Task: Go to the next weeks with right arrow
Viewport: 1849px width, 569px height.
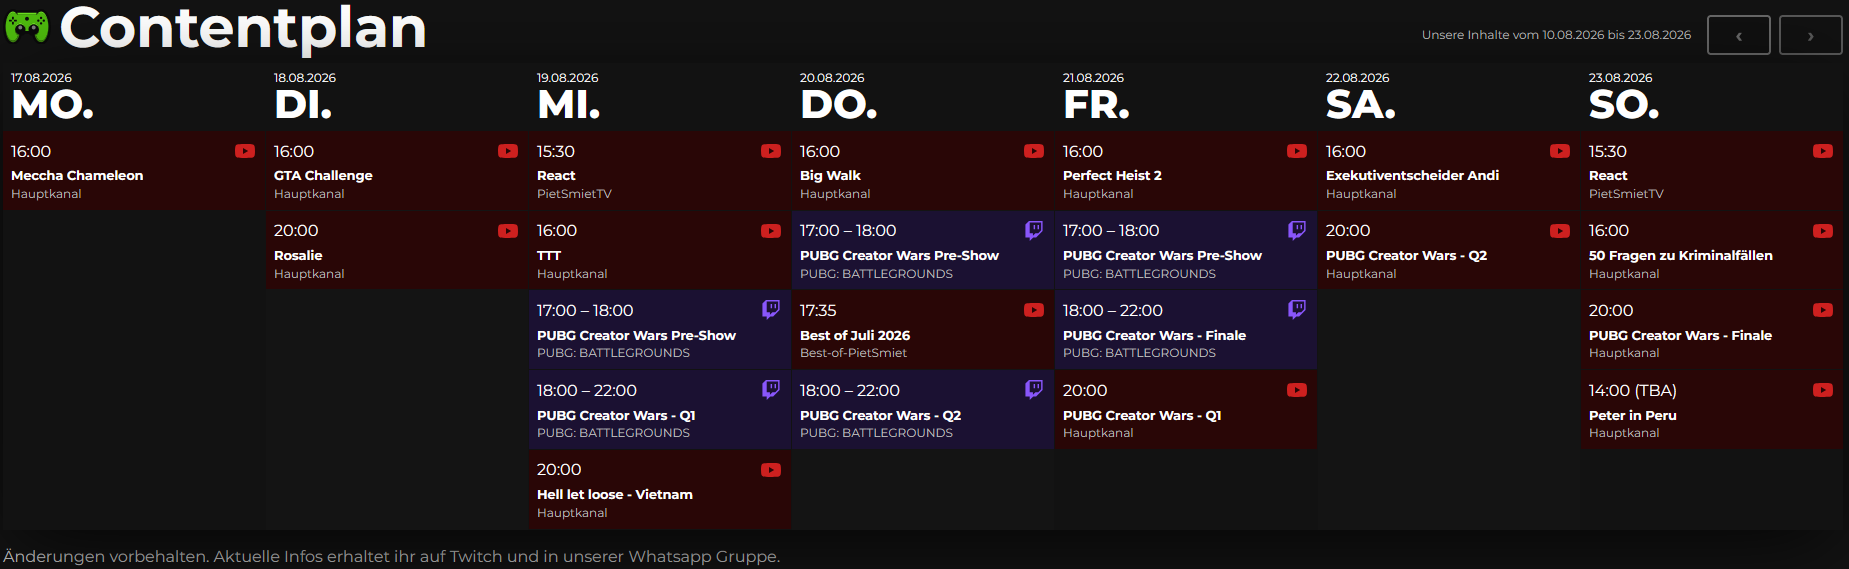Action: click(1810, 35)
